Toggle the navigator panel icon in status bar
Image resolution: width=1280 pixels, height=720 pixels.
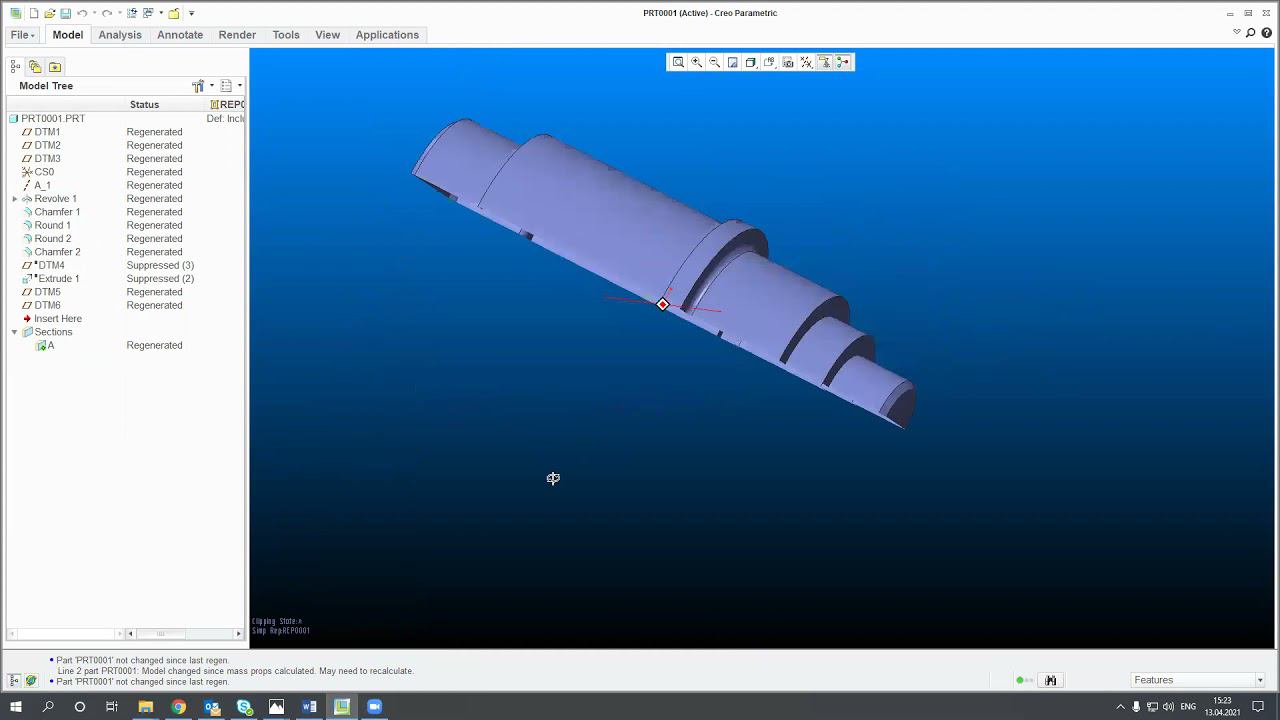coord(15,680)
